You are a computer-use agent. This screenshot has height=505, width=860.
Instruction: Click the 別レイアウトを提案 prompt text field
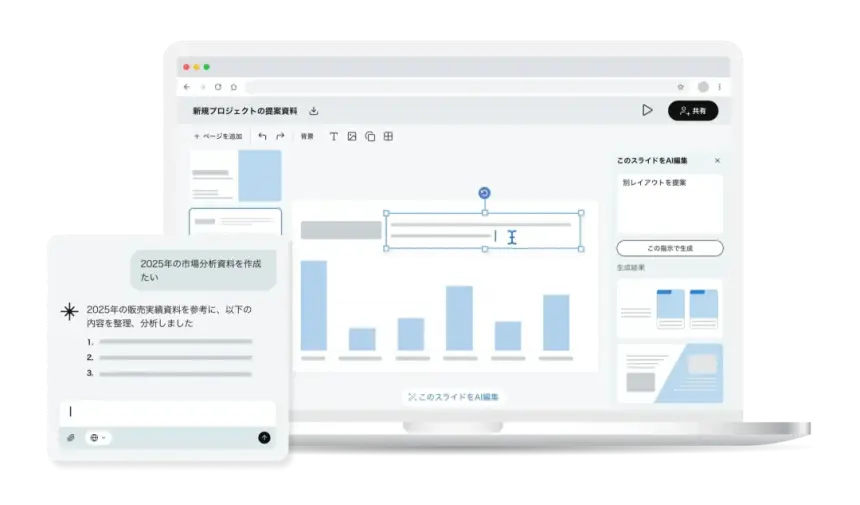[669, 203]
